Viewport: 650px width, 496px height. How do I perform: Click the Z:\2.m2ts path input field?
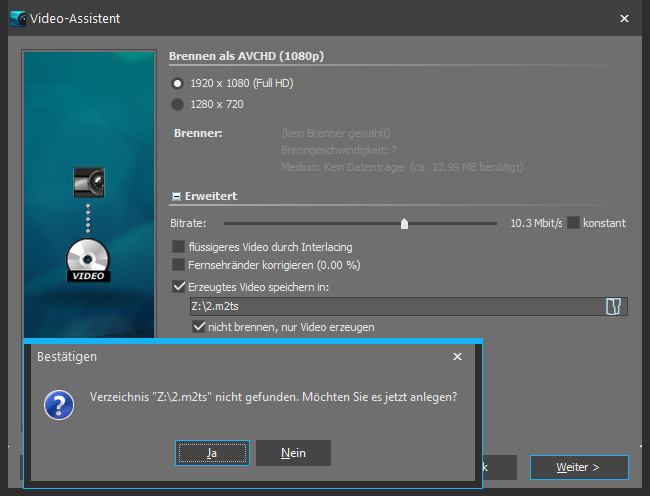pyautogui.click(x=395, y=307)
